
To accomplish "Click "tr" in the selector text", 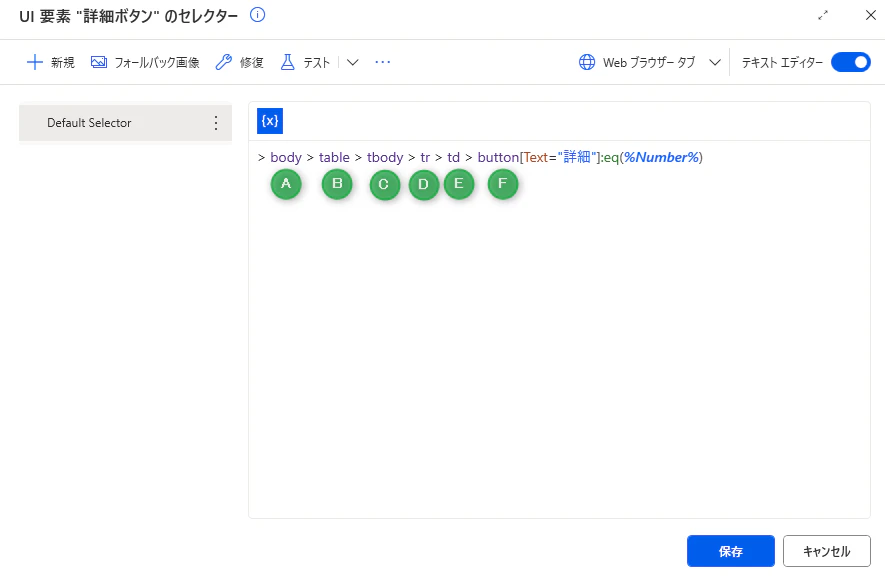I will click(x=425, y=157).
